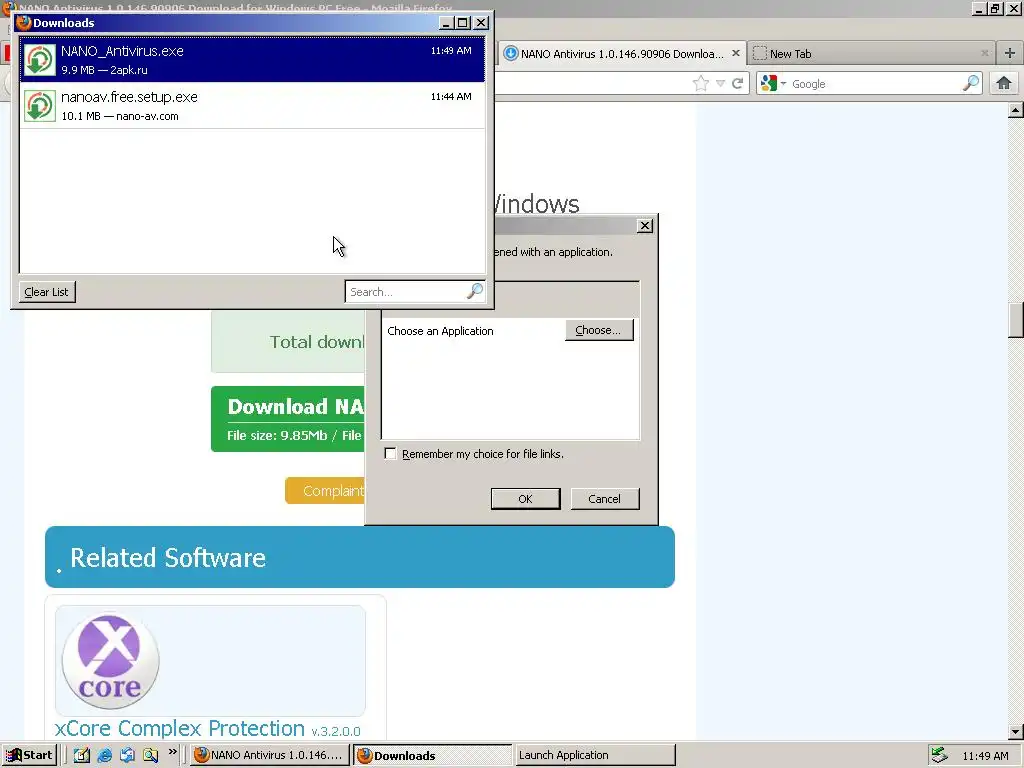Image resolution: width=1024 pixels, height=768 pixels.
Task: Click the NANO_Antivirus.exe download file icon
Action: (40, 59)
